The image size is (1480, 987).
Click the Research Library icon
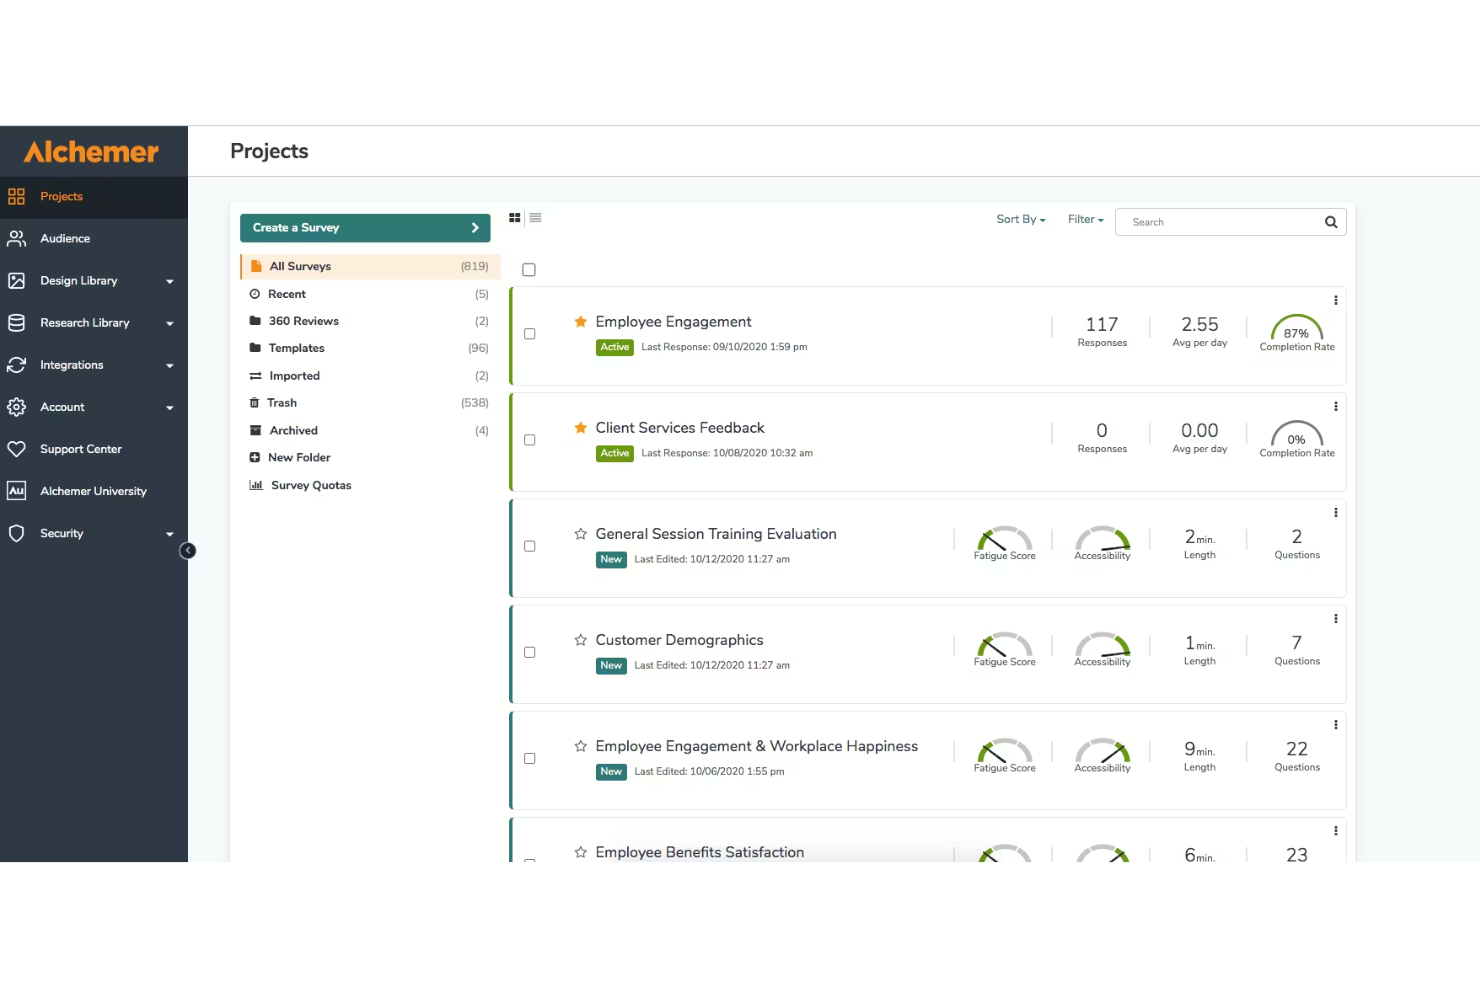(16, 322)
